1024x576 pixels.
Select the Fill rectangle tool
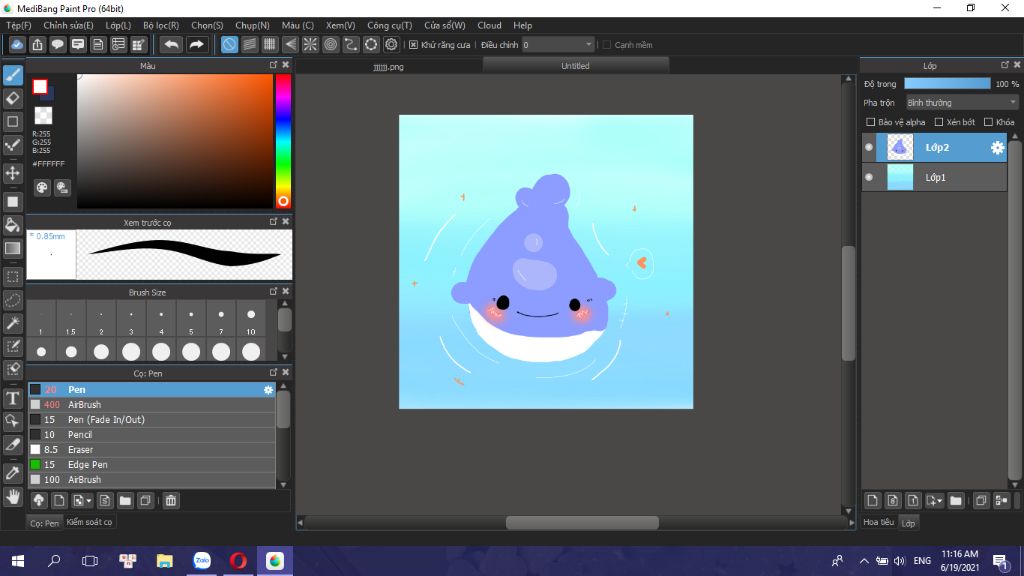pos(13,202)
